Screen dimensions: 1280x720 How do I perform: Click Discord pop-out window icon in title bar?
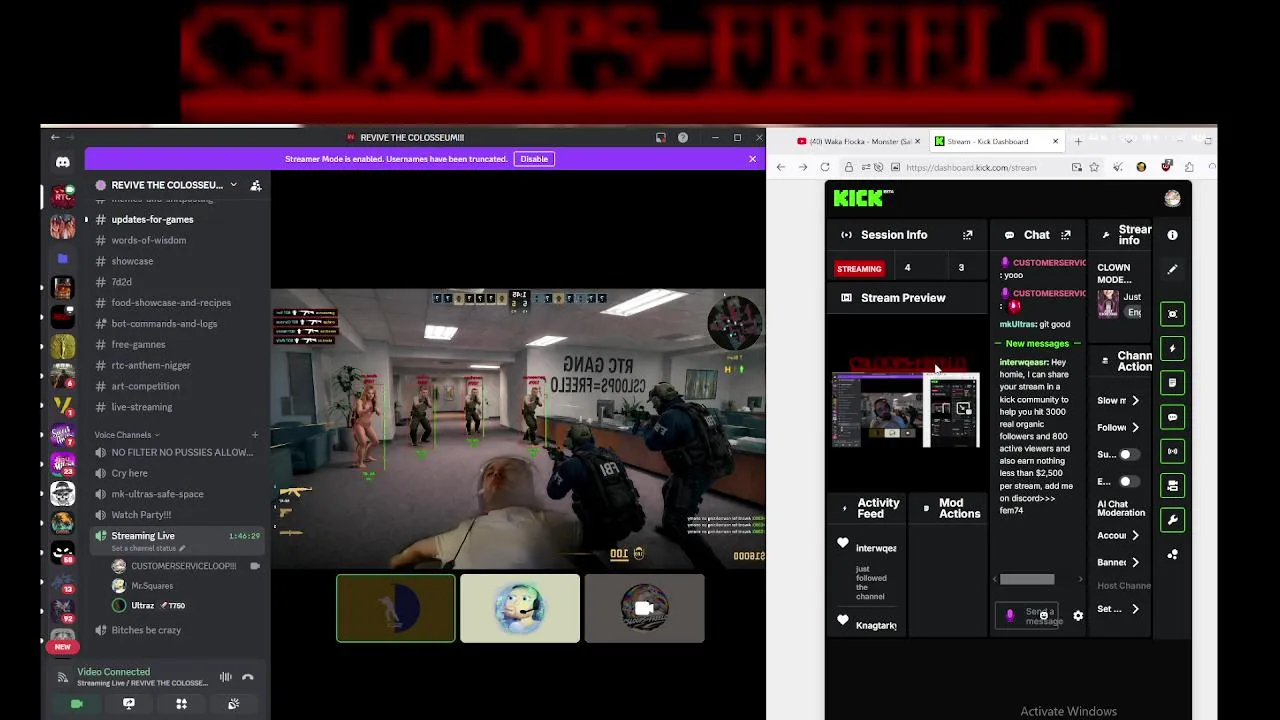[661, 137]
